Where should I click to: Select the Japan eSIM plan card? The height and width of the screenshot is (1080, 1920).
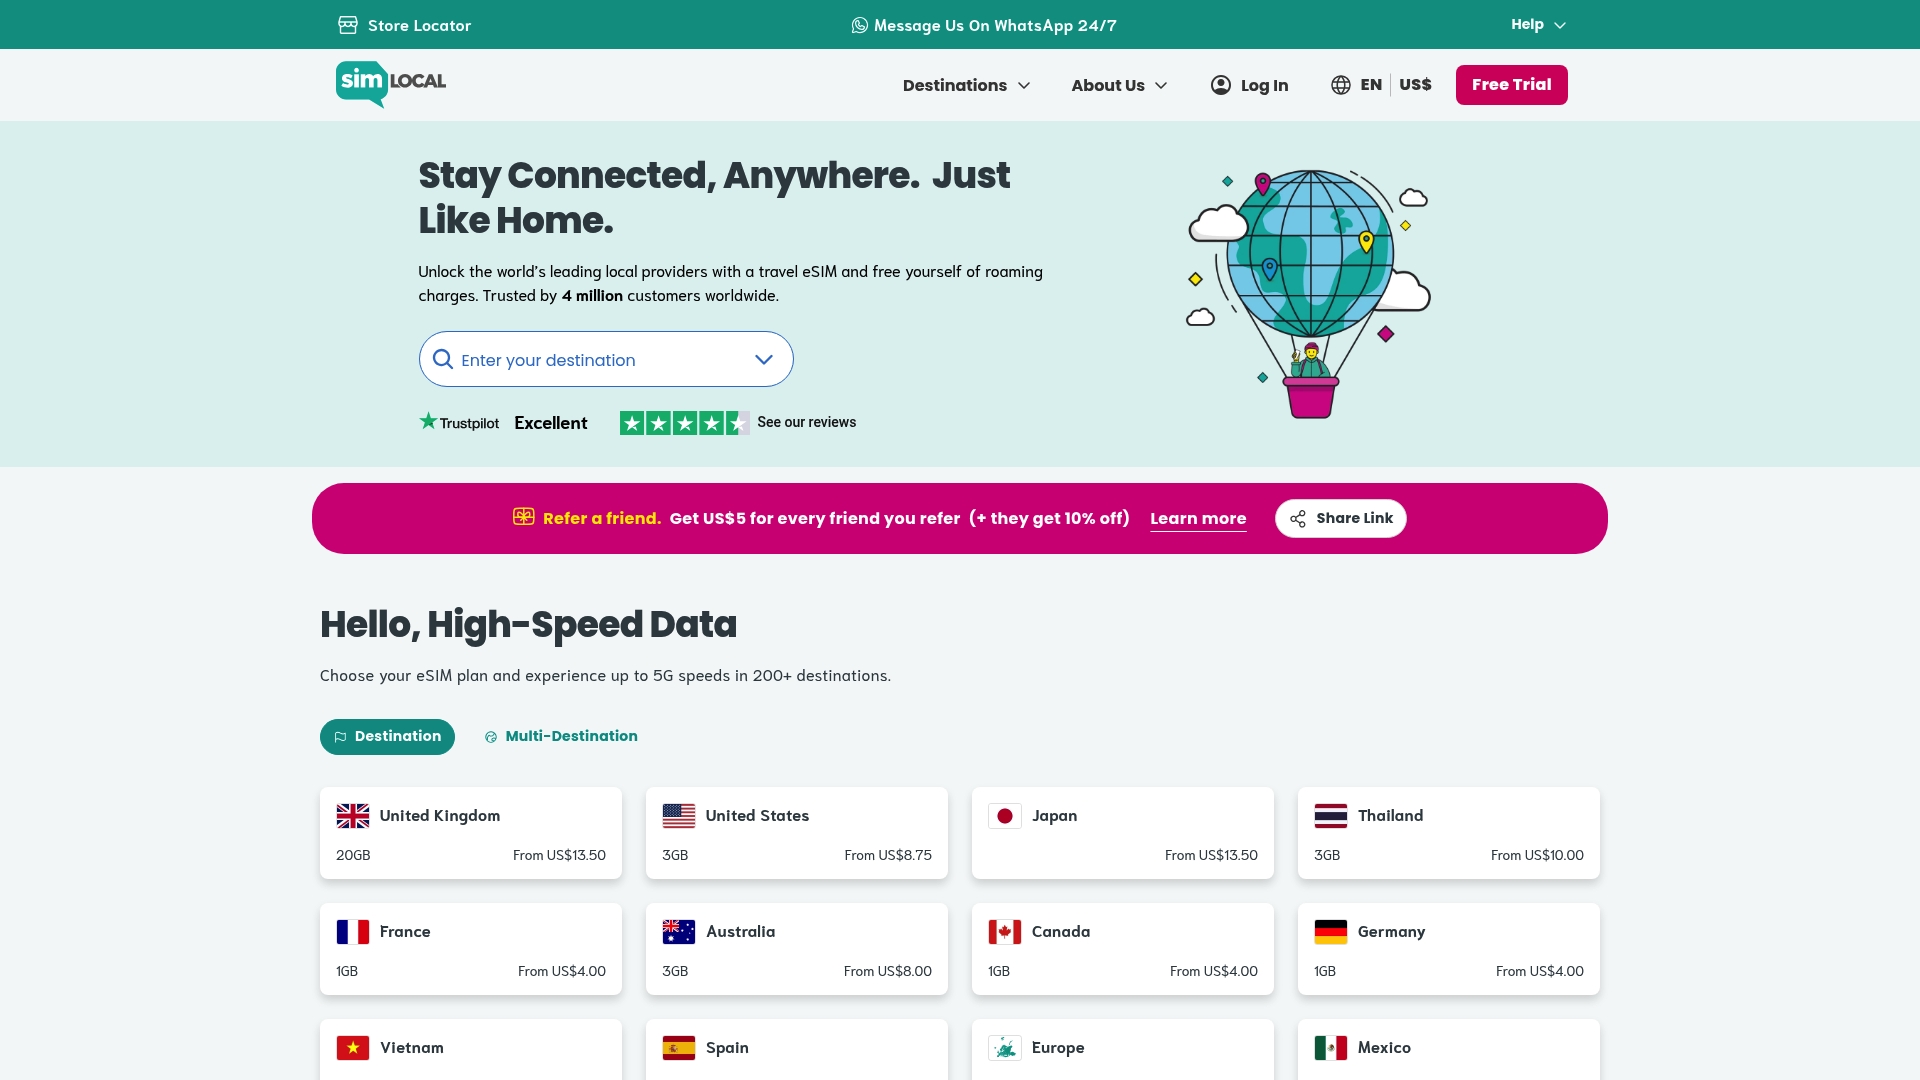[x=1122, y=832]
